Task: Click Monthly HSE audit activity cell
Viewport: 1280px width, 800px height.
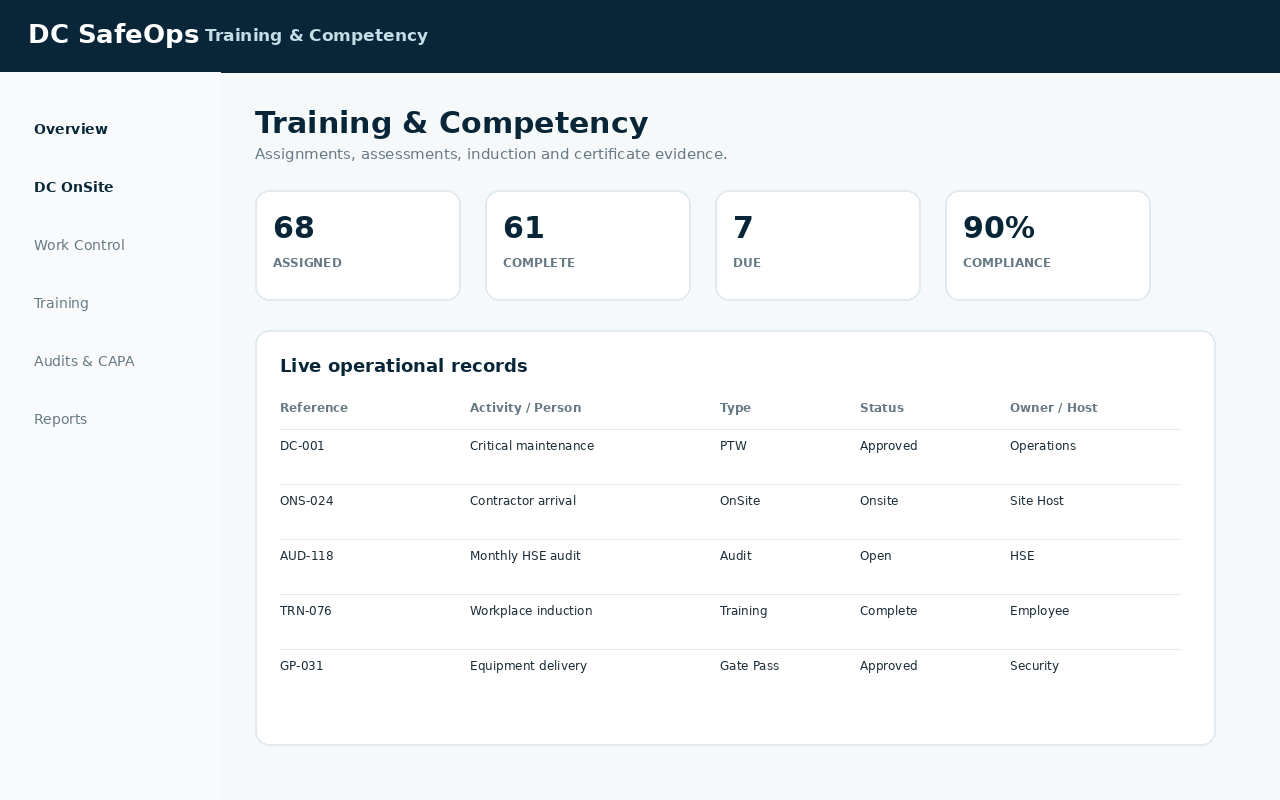Action: point(525,556)
